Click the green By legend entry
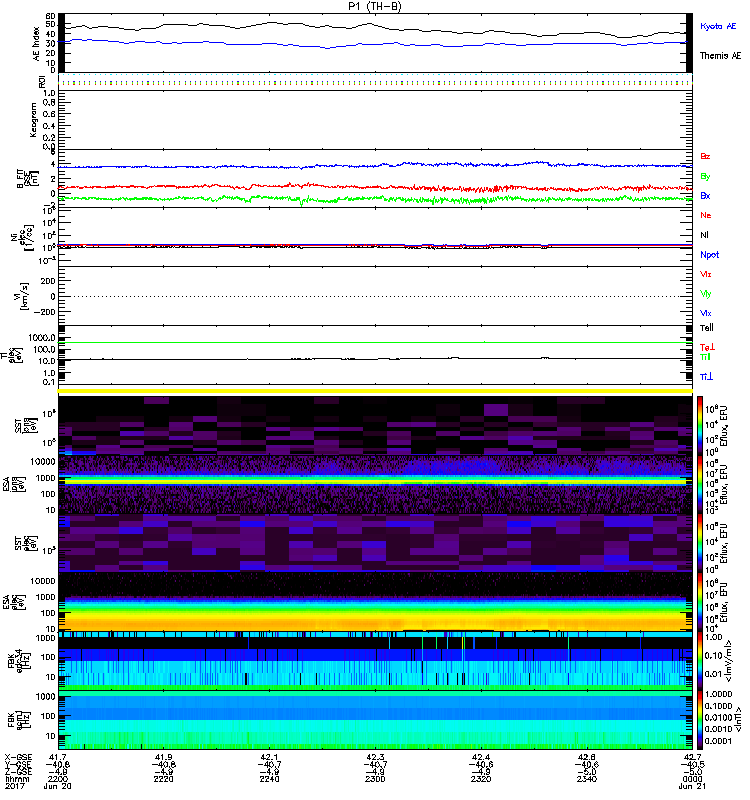Image resolution: width=750 pixels, height=800 pixels. point(705,176)
